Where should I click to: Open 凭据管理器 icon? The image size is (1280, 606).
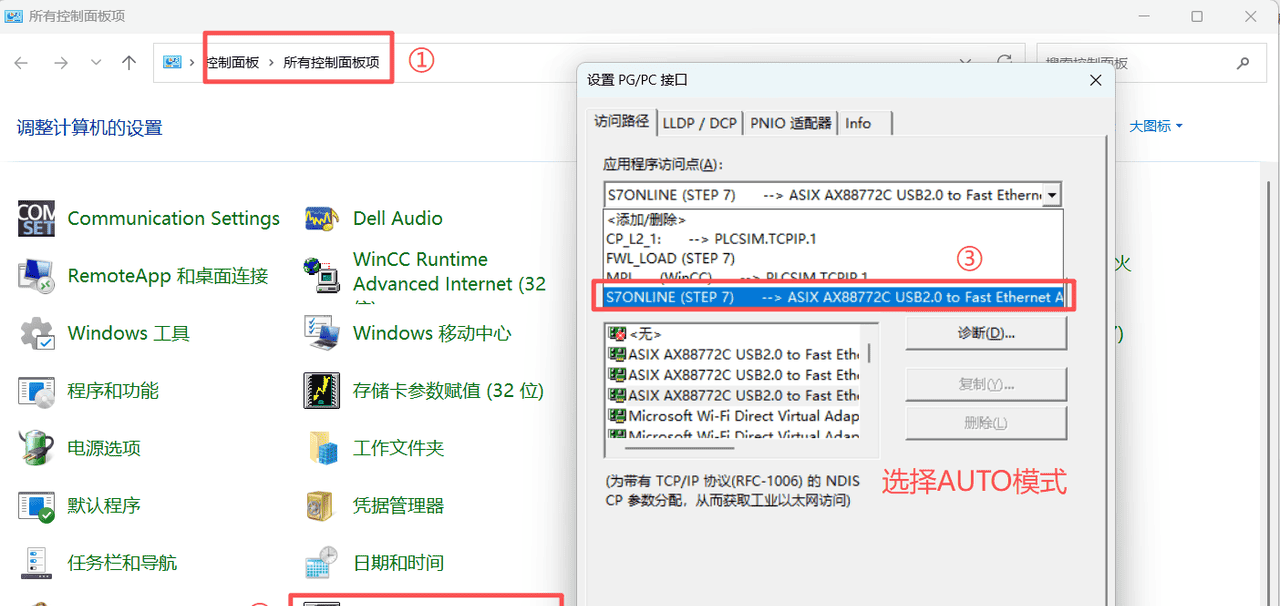click(322, 506)
